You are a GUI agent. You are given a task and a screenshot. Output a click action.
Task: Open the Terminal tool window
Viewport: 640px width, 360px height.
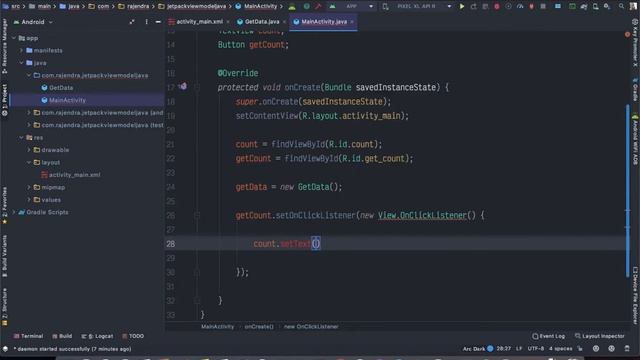pyautogui.click(x=28, y=336)
